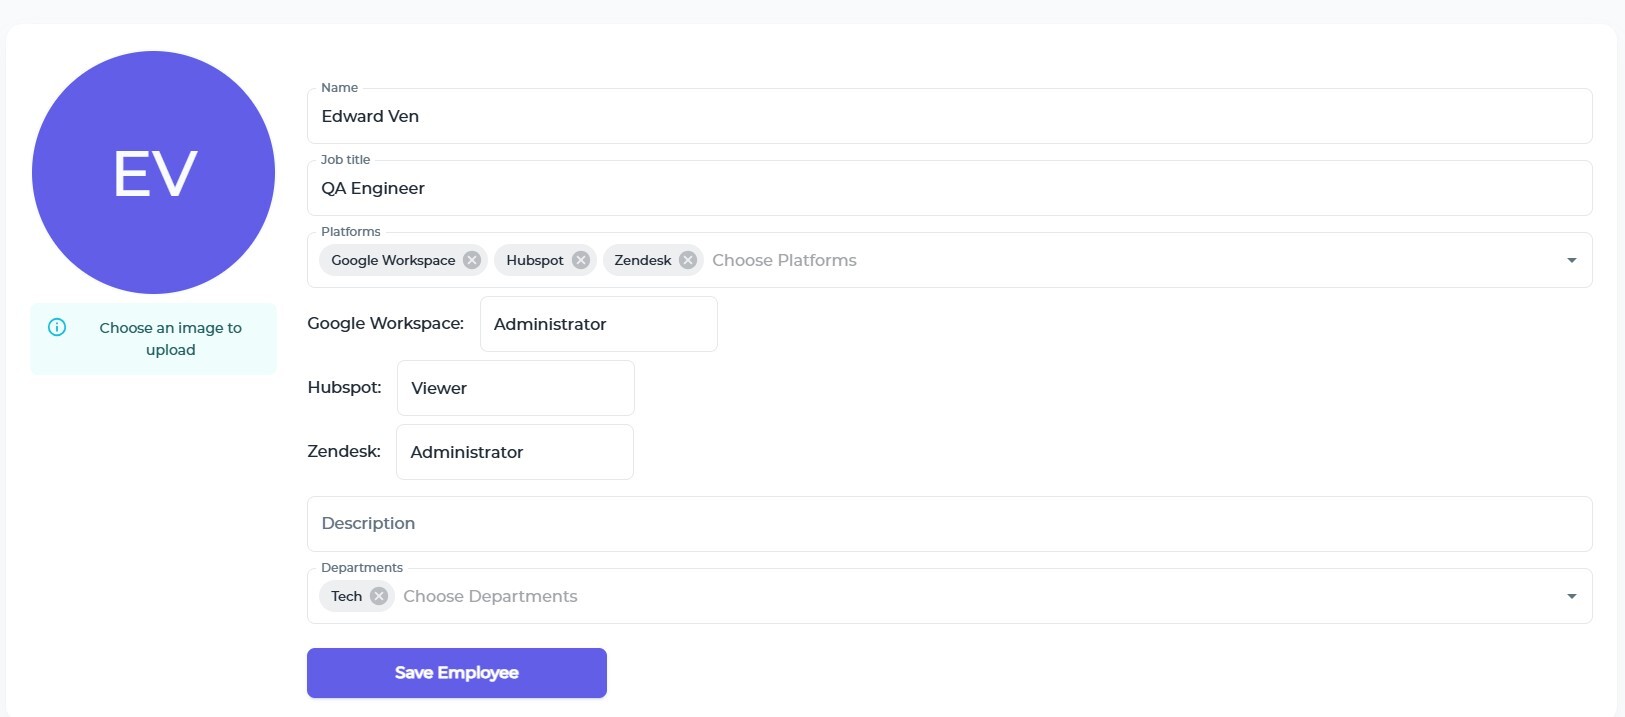
Task: Click into the Description field
Action: (x=948, y=524)
